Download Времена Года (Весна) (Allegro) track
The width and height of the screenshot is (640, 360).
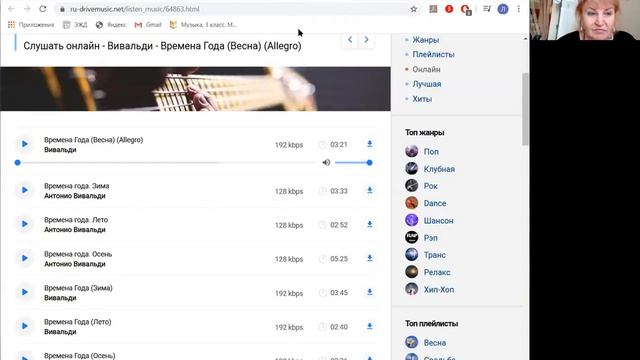pos(369,144)
